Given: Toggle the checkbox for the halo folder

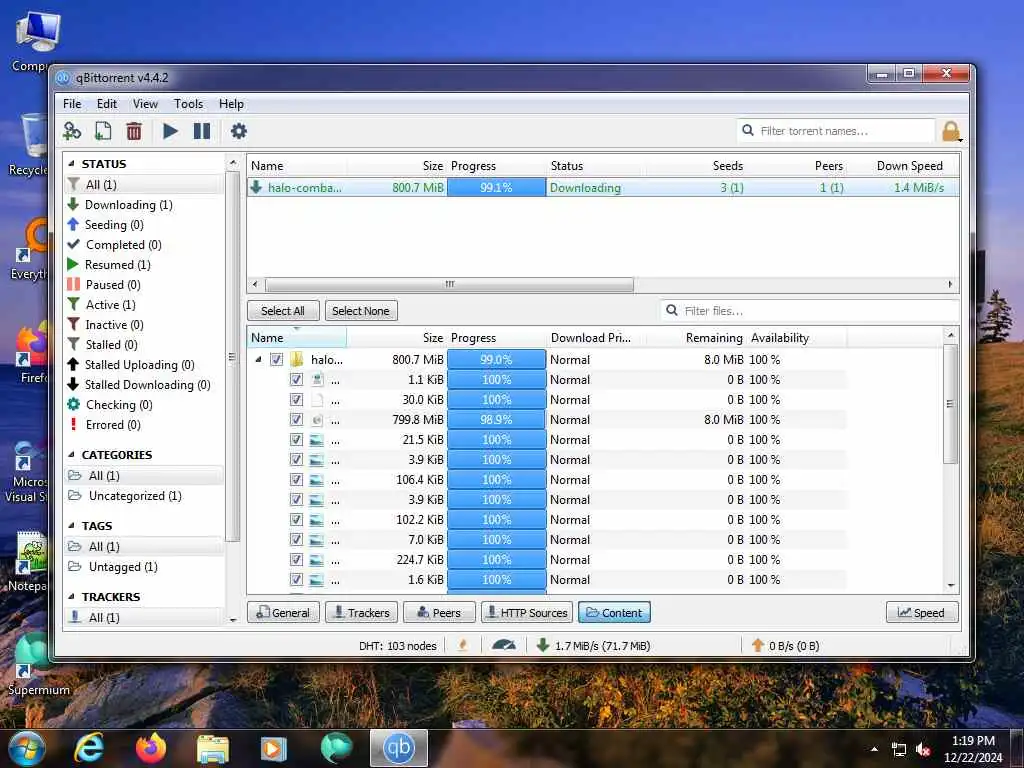Looking at the screenshot, I should (276, 359).
